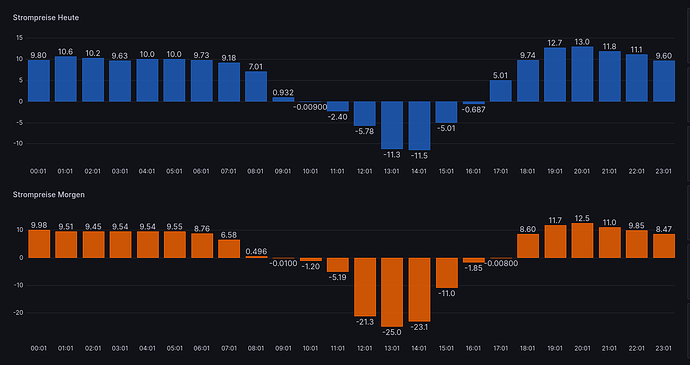Select the orange -5.19 bar at 11:01
Image resolution: width=690 pixels, height=365 pixels.
(338, 265)
